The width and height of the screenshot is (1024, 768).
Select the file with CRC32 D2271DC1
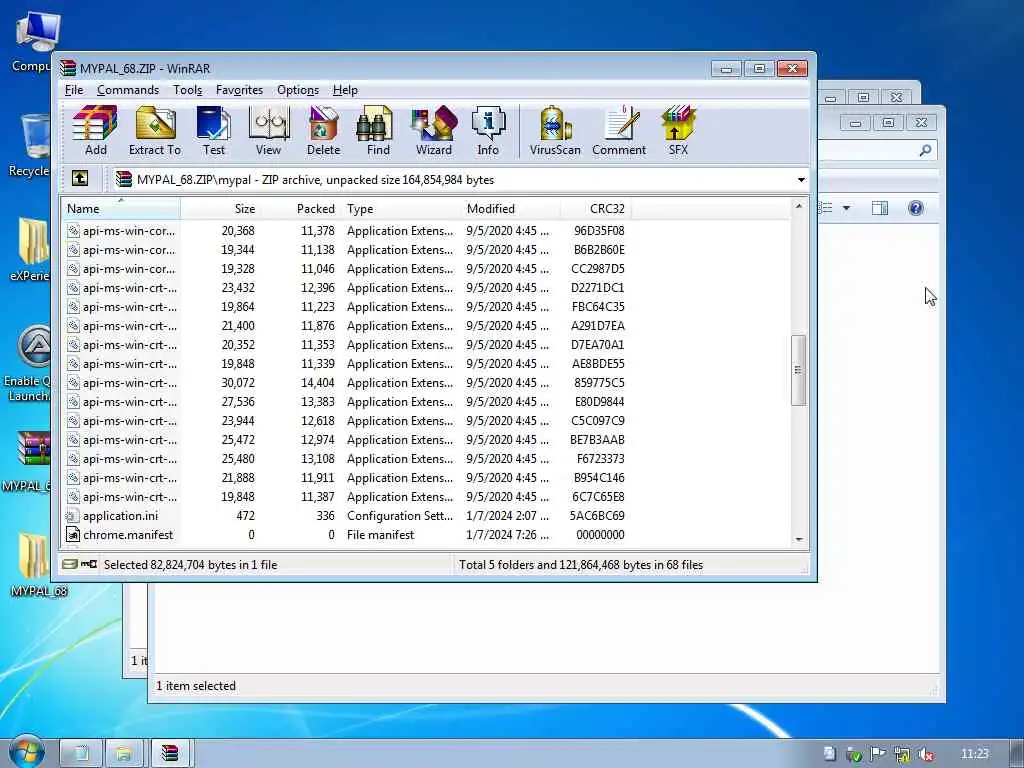[x=346, y=287]
